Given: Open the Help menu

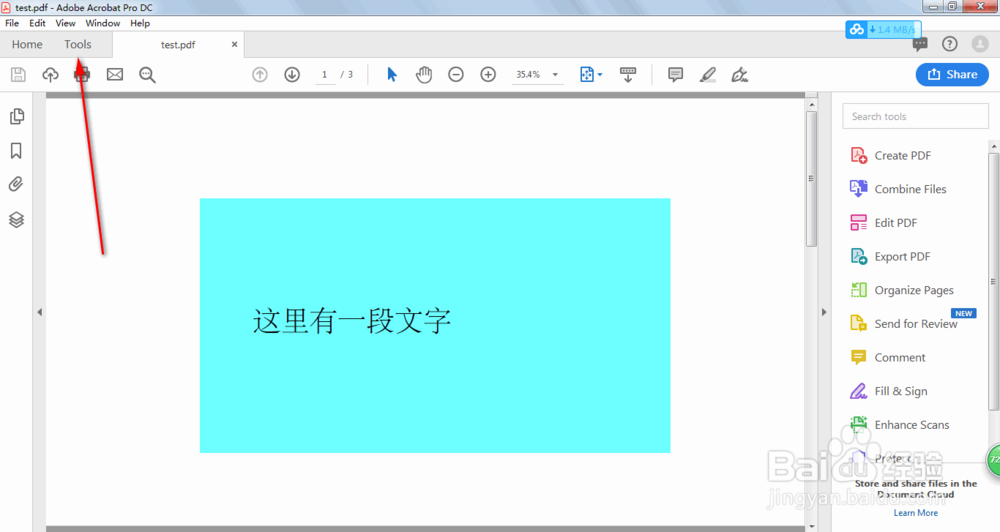Looking at the screenshot, I should click(140, 23).
